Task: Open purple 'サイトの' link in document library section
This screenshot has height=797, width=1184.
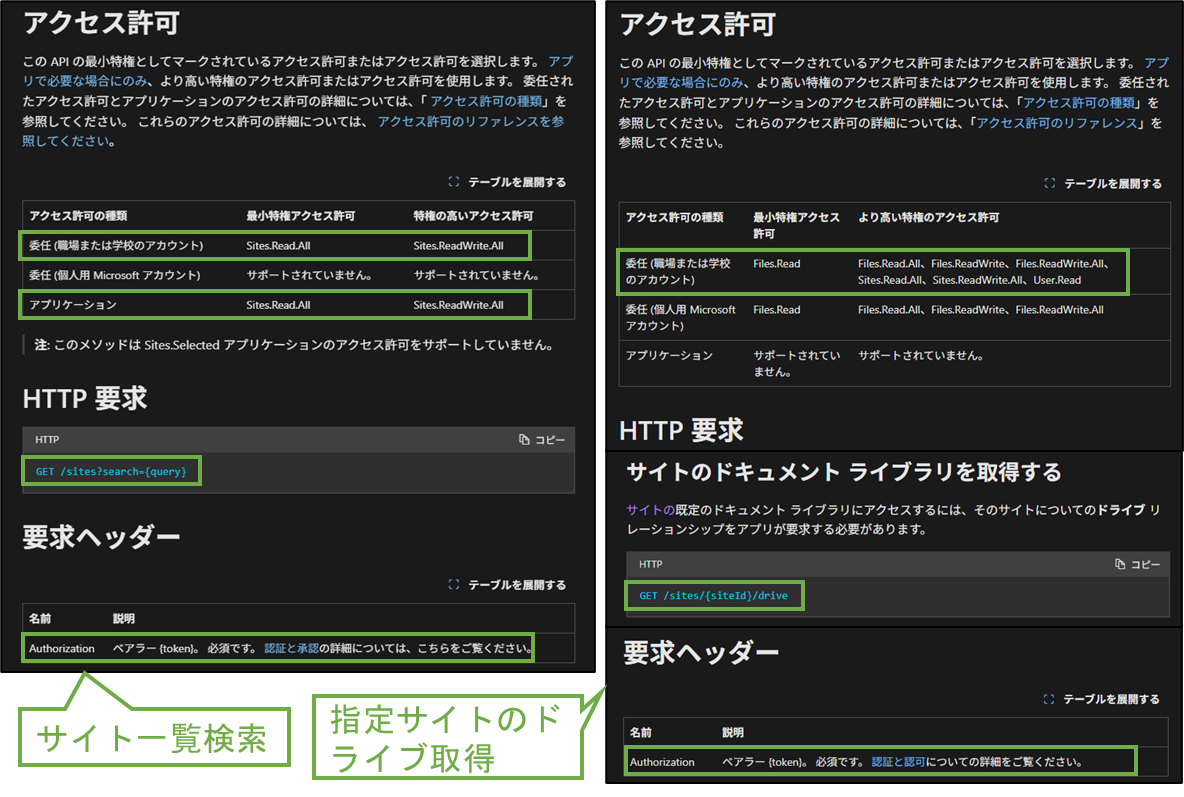Action: (x=650, y=510)
